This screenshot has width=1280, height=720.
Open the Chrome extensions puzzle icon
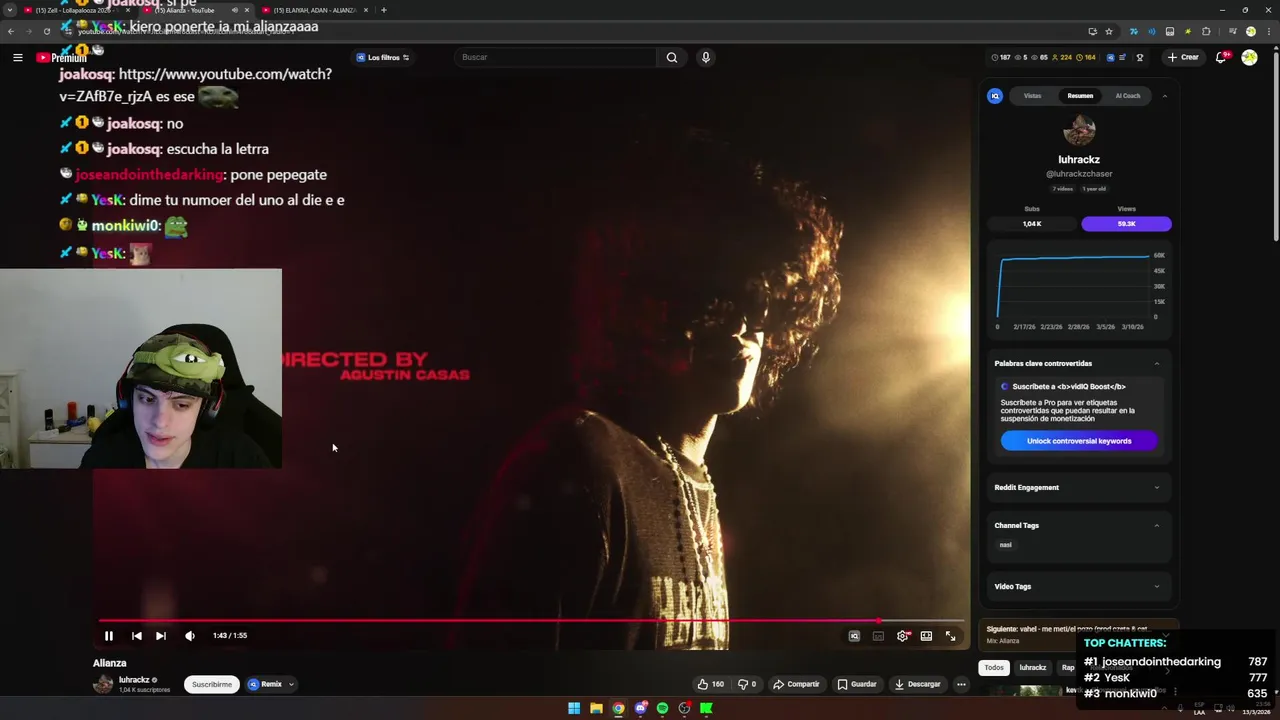(x=1206, y=31)
